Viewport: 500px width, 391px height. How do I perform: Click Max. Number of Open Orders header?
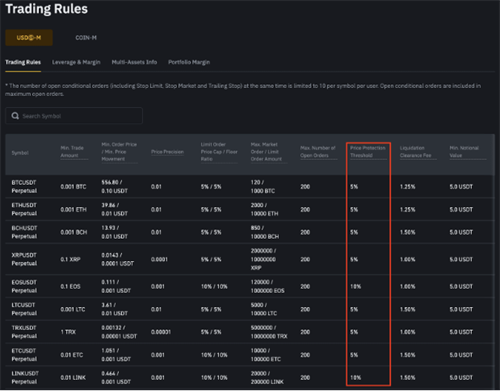pos(318,152)
